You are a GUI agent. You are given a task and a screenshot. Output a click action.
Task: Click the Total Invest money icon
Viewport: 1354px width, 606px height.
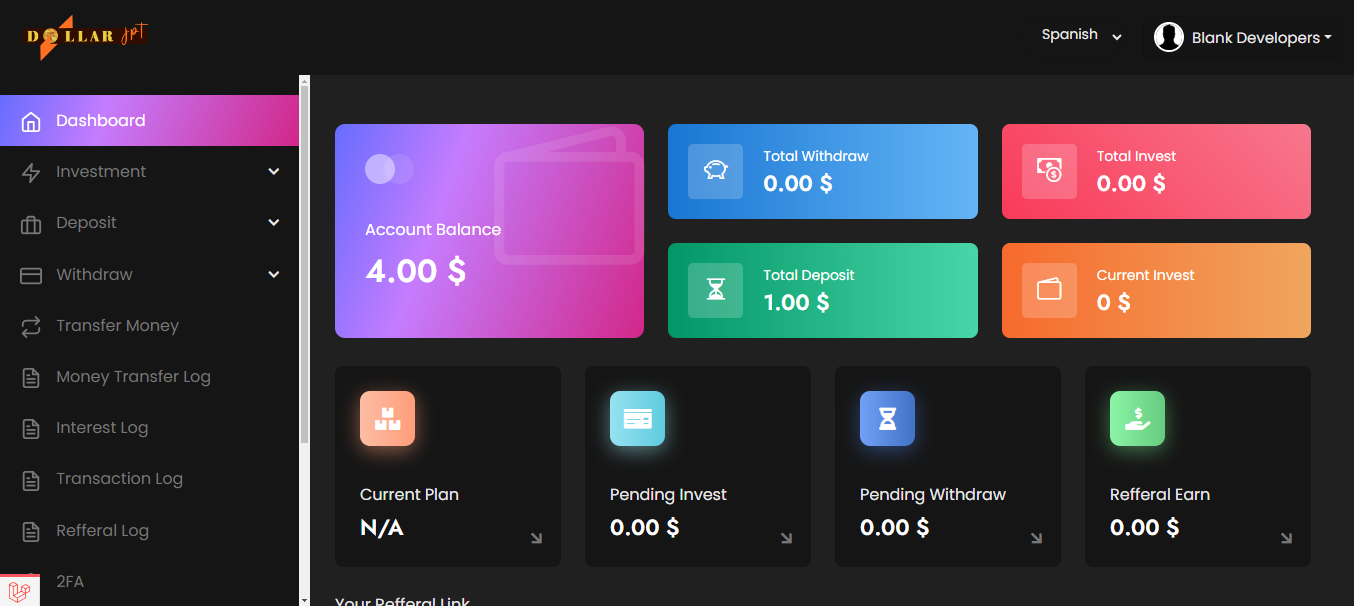[1049, 171]
